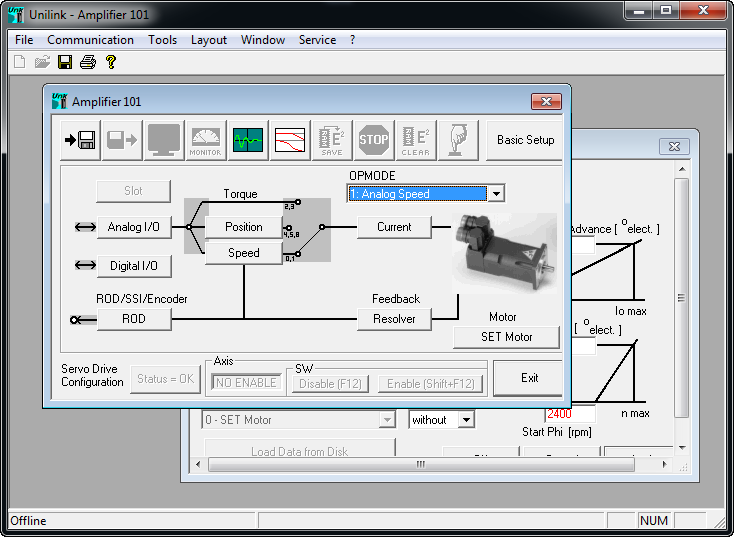The image size is (734, 537).
Task: Open the Monitor gauge icon
Action: (x=206, y=140)
